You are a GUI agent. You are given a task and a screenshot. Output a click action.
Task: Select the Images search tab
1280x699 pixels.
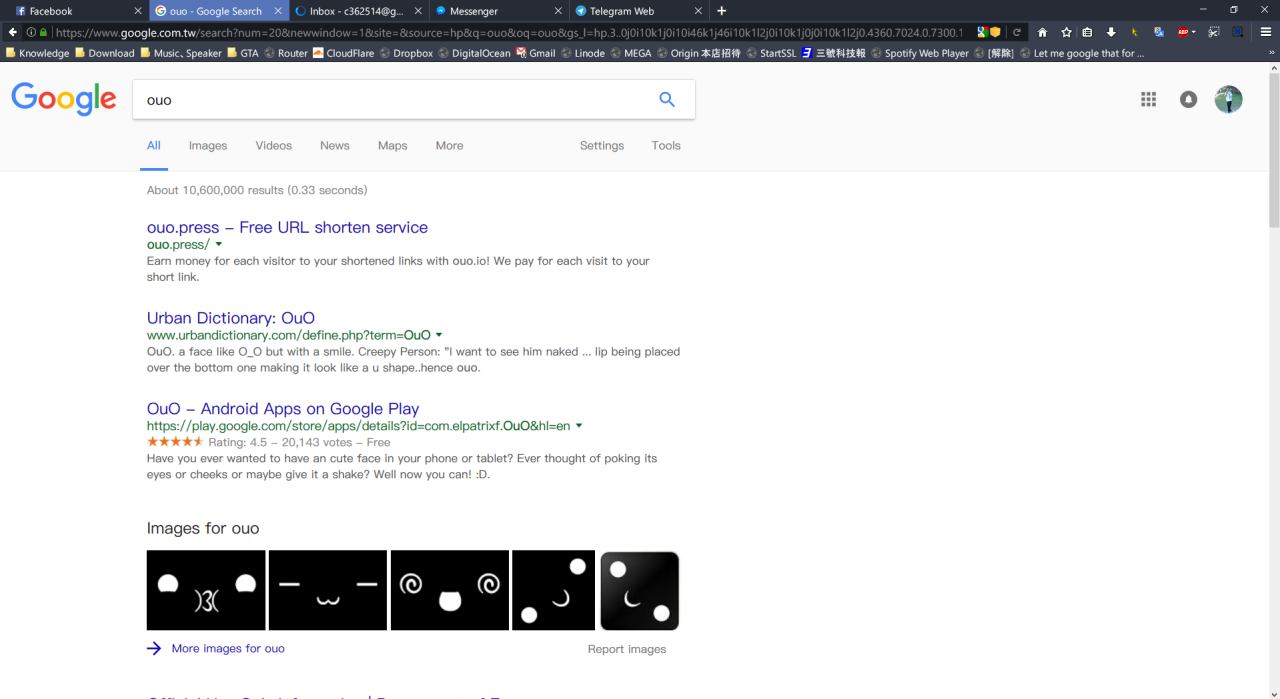tap(208, 145)
